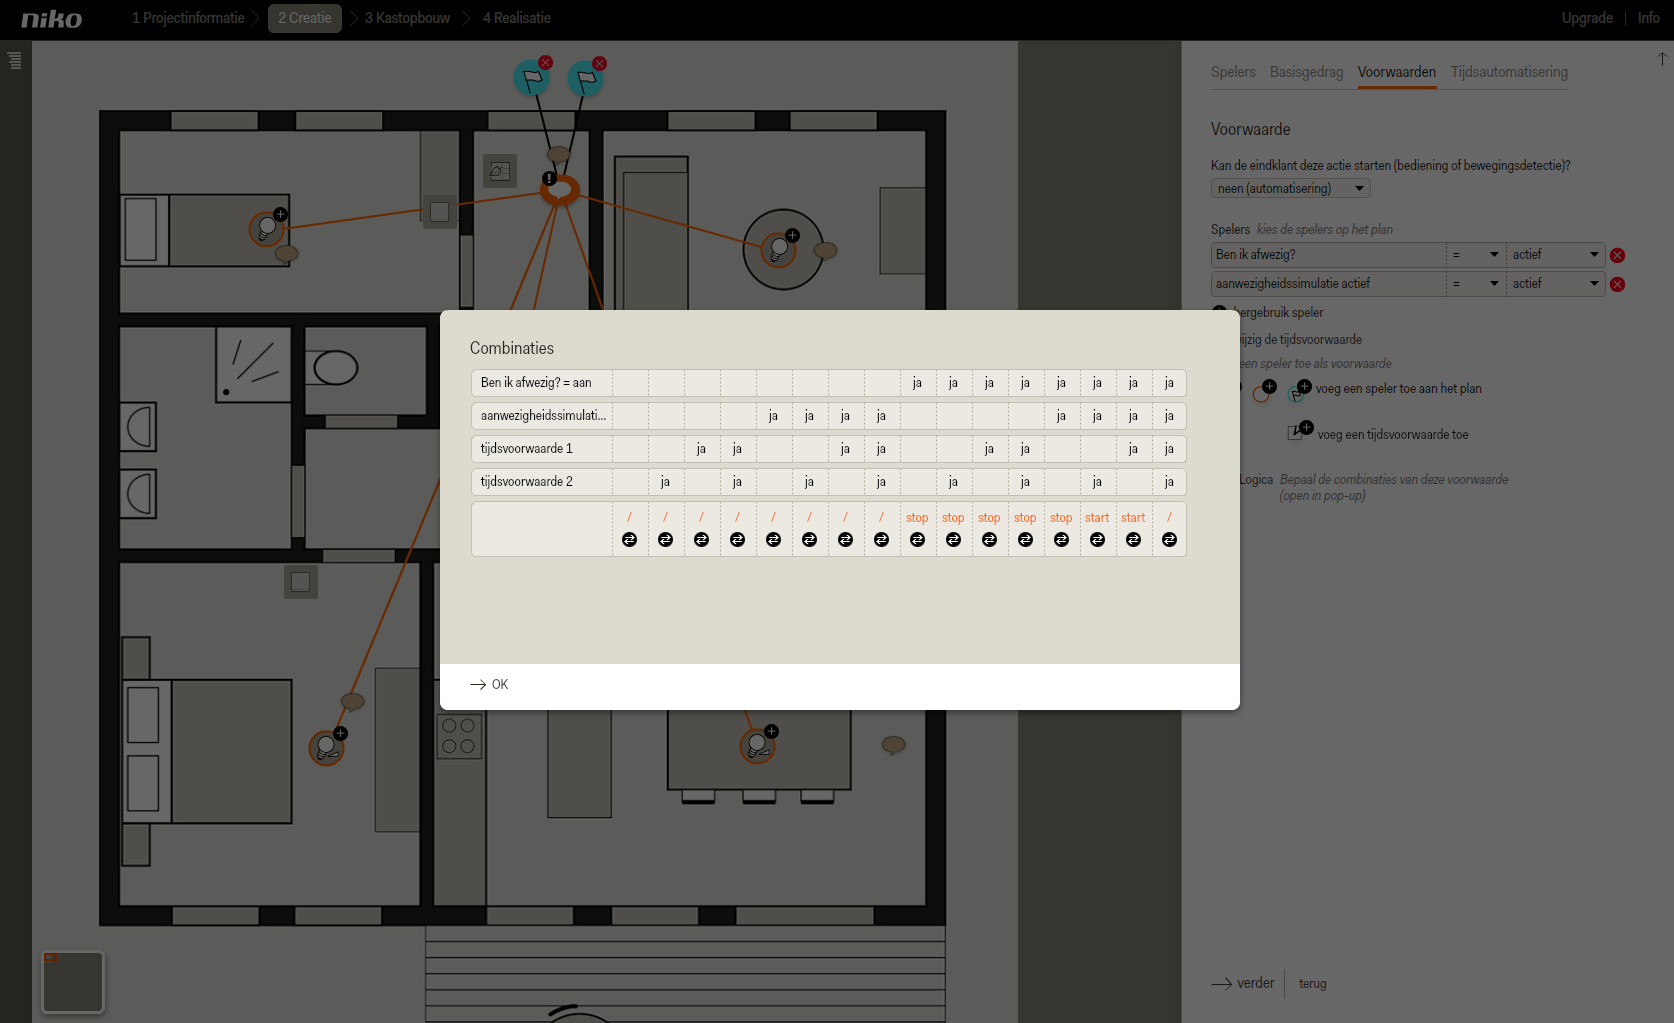The image size is (1674, 1023).
Task: Select the light bulb above the dining table
Action: click(758, 745)
